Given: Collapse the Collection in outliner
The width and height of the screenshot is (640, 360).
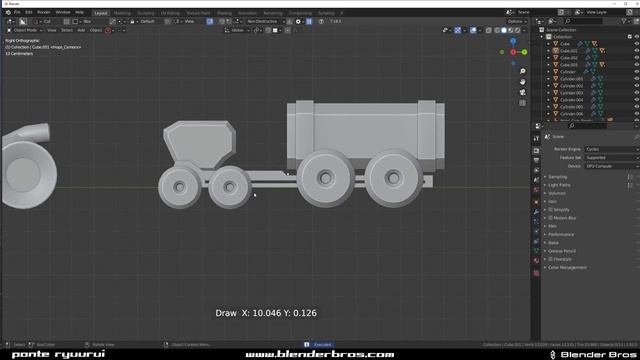Looking at the screenshot, I should click(x=542, y=37).
